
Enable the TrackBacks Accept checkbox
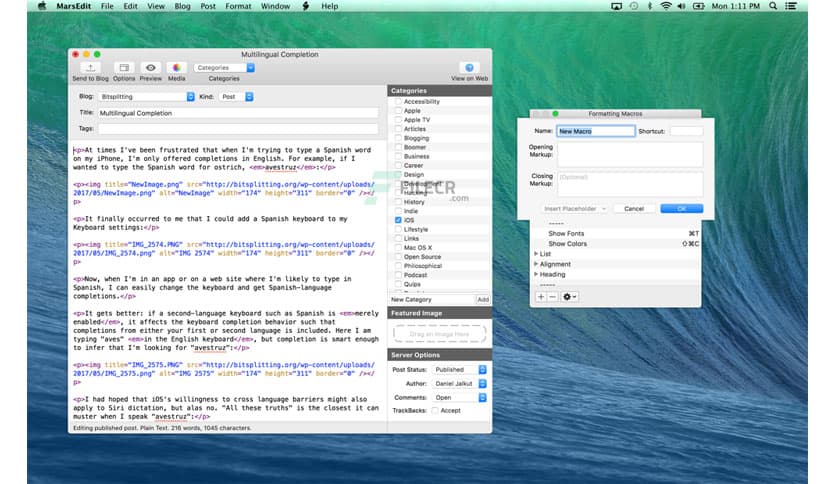click(433, 410)
